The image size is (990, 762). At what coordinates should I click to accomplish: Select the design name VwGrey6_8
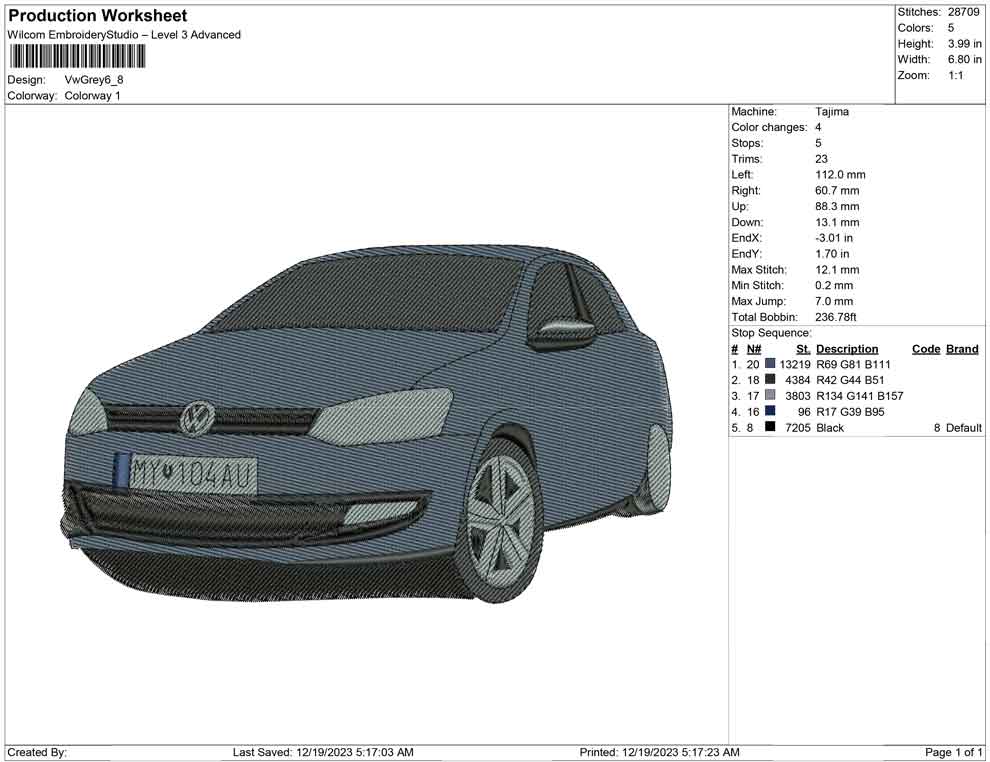pos(94,80)
